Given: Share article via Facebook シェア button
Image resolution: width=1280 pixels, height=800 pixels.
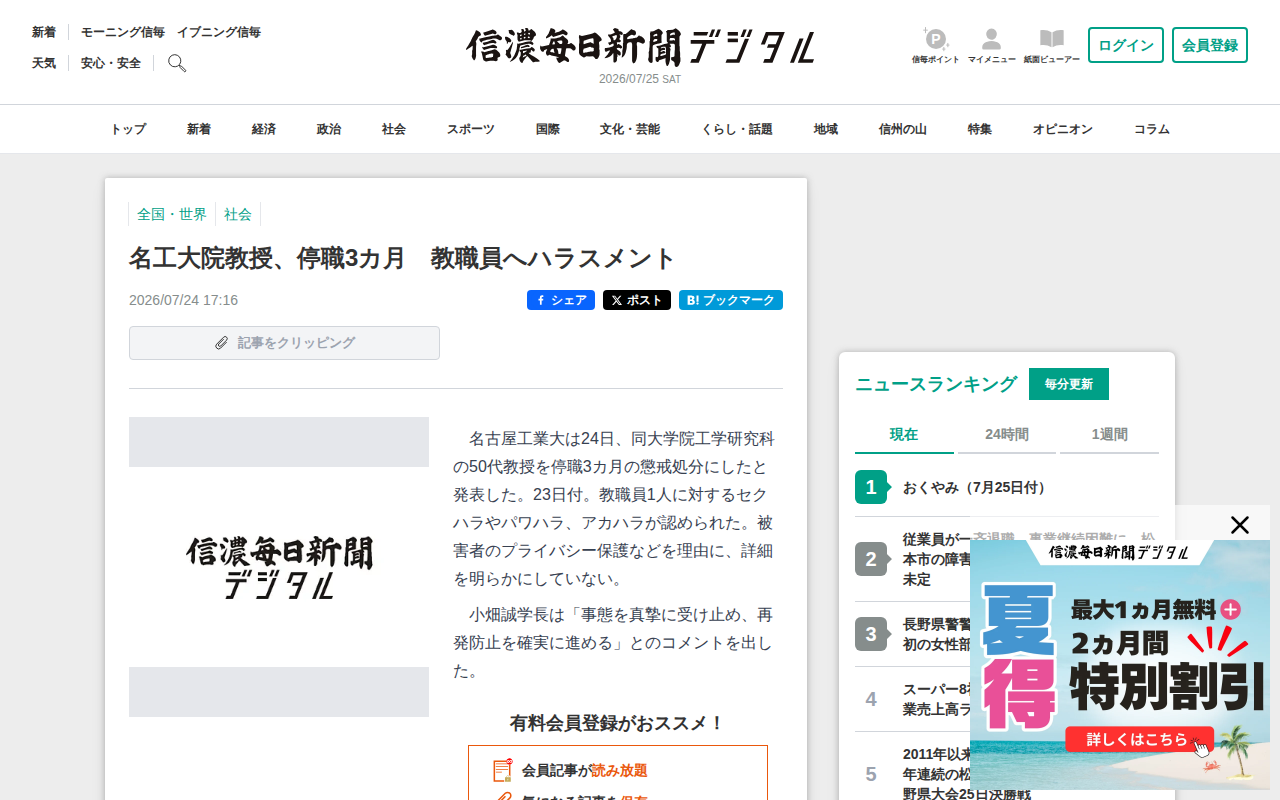Looking at the screenshot, I should 561,300.
